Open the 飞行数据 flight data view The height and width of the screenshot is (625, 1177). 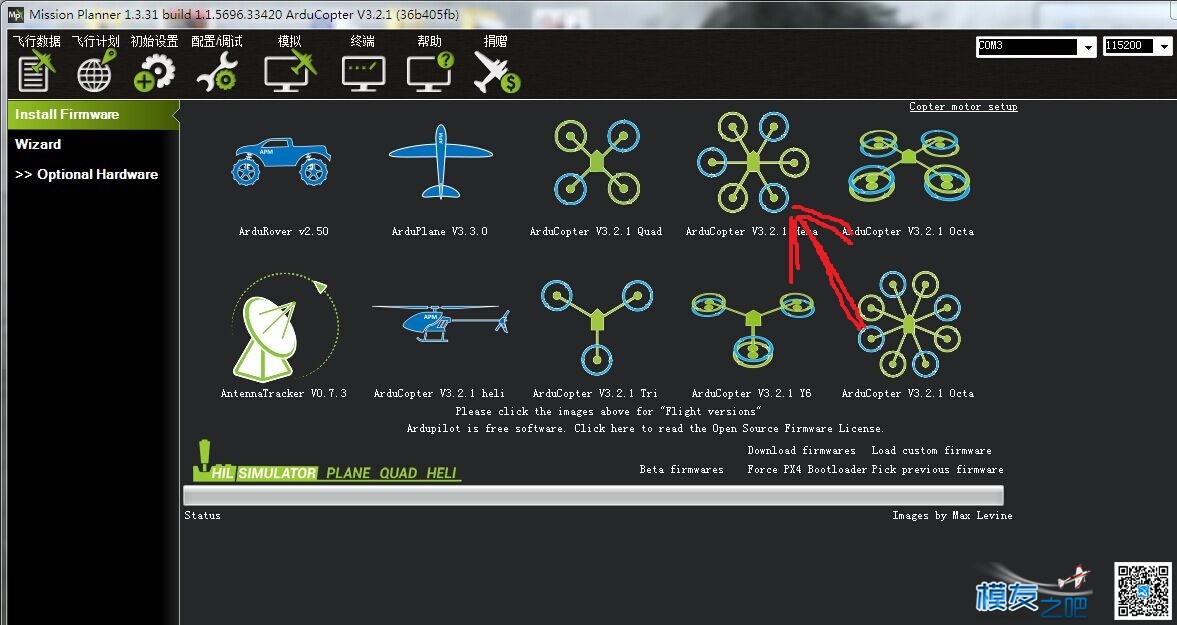coord(36,65)
